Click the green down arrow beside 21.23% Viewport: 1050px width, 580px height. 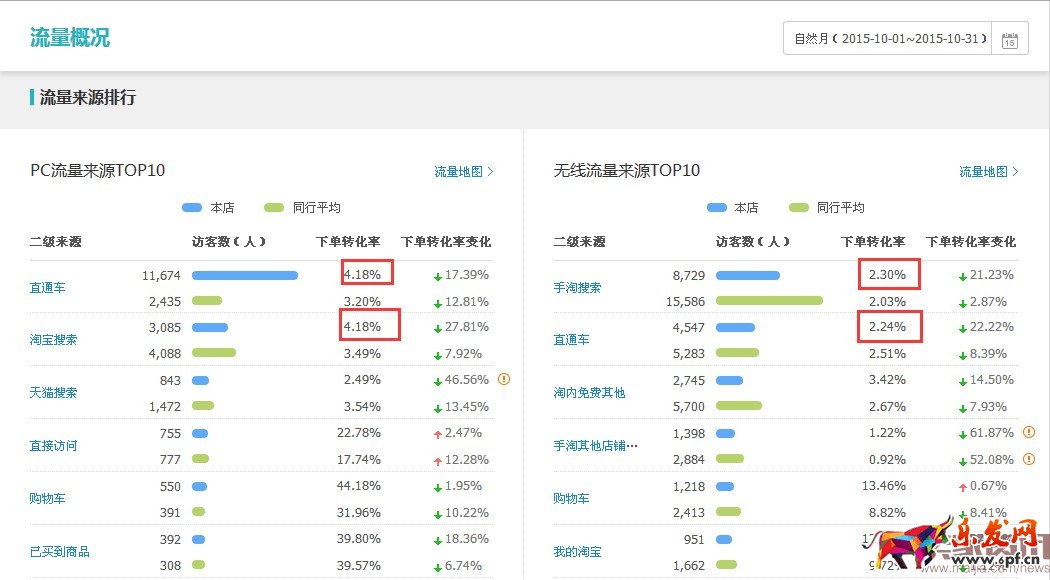(x=962, y=275)
